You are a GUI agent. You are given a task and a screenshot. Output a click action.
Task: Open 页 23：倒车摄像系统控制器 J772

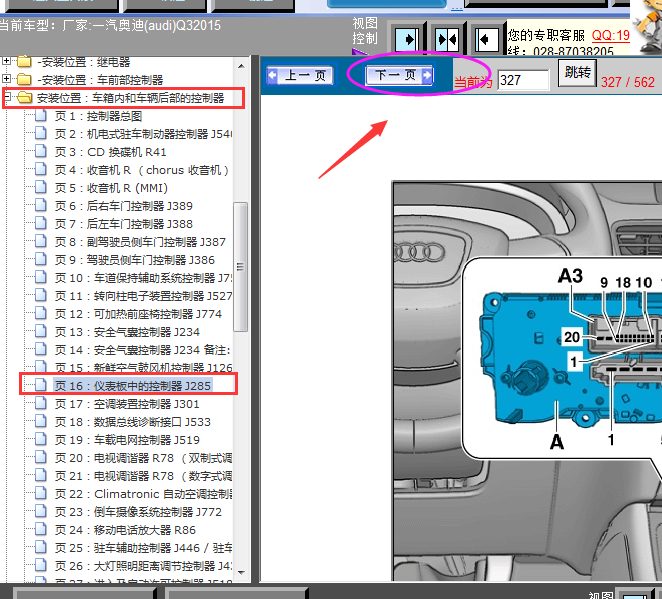click(138, 512)
